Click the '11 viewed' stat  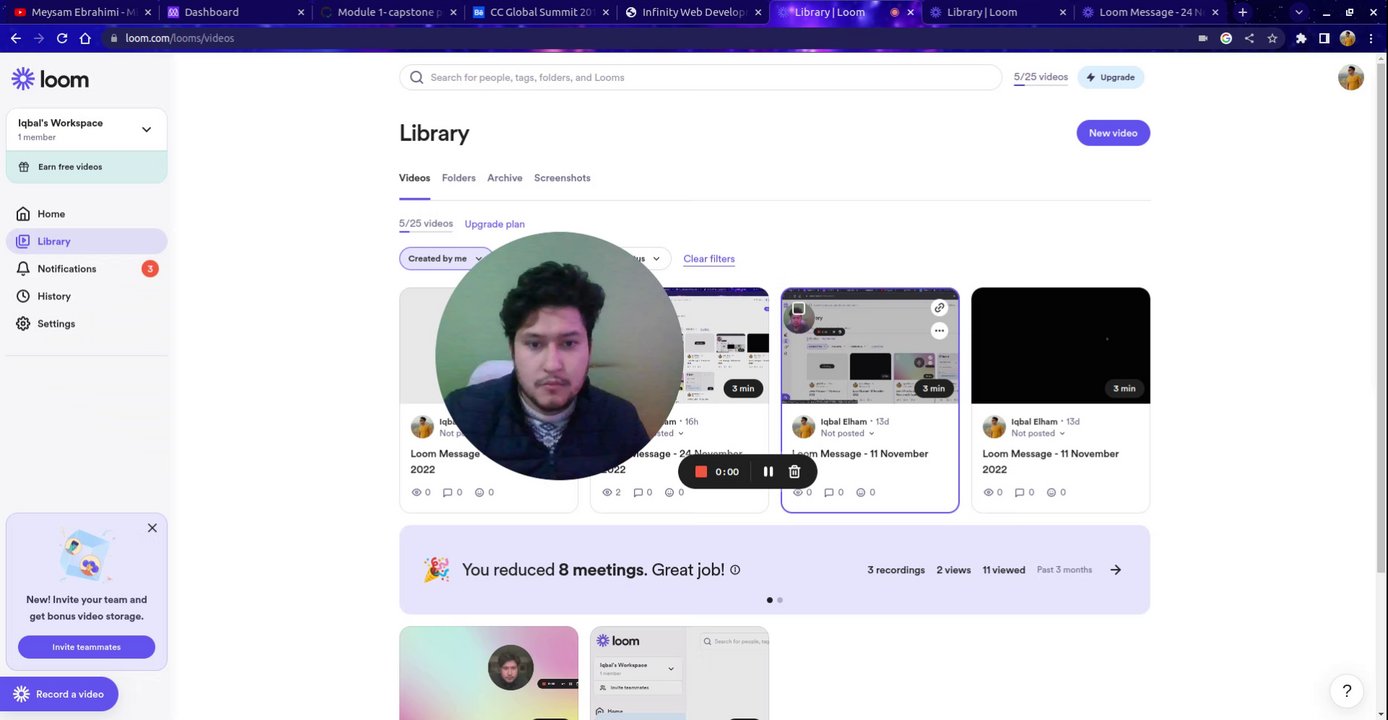pyautogui.click(x=1003, y=570)
